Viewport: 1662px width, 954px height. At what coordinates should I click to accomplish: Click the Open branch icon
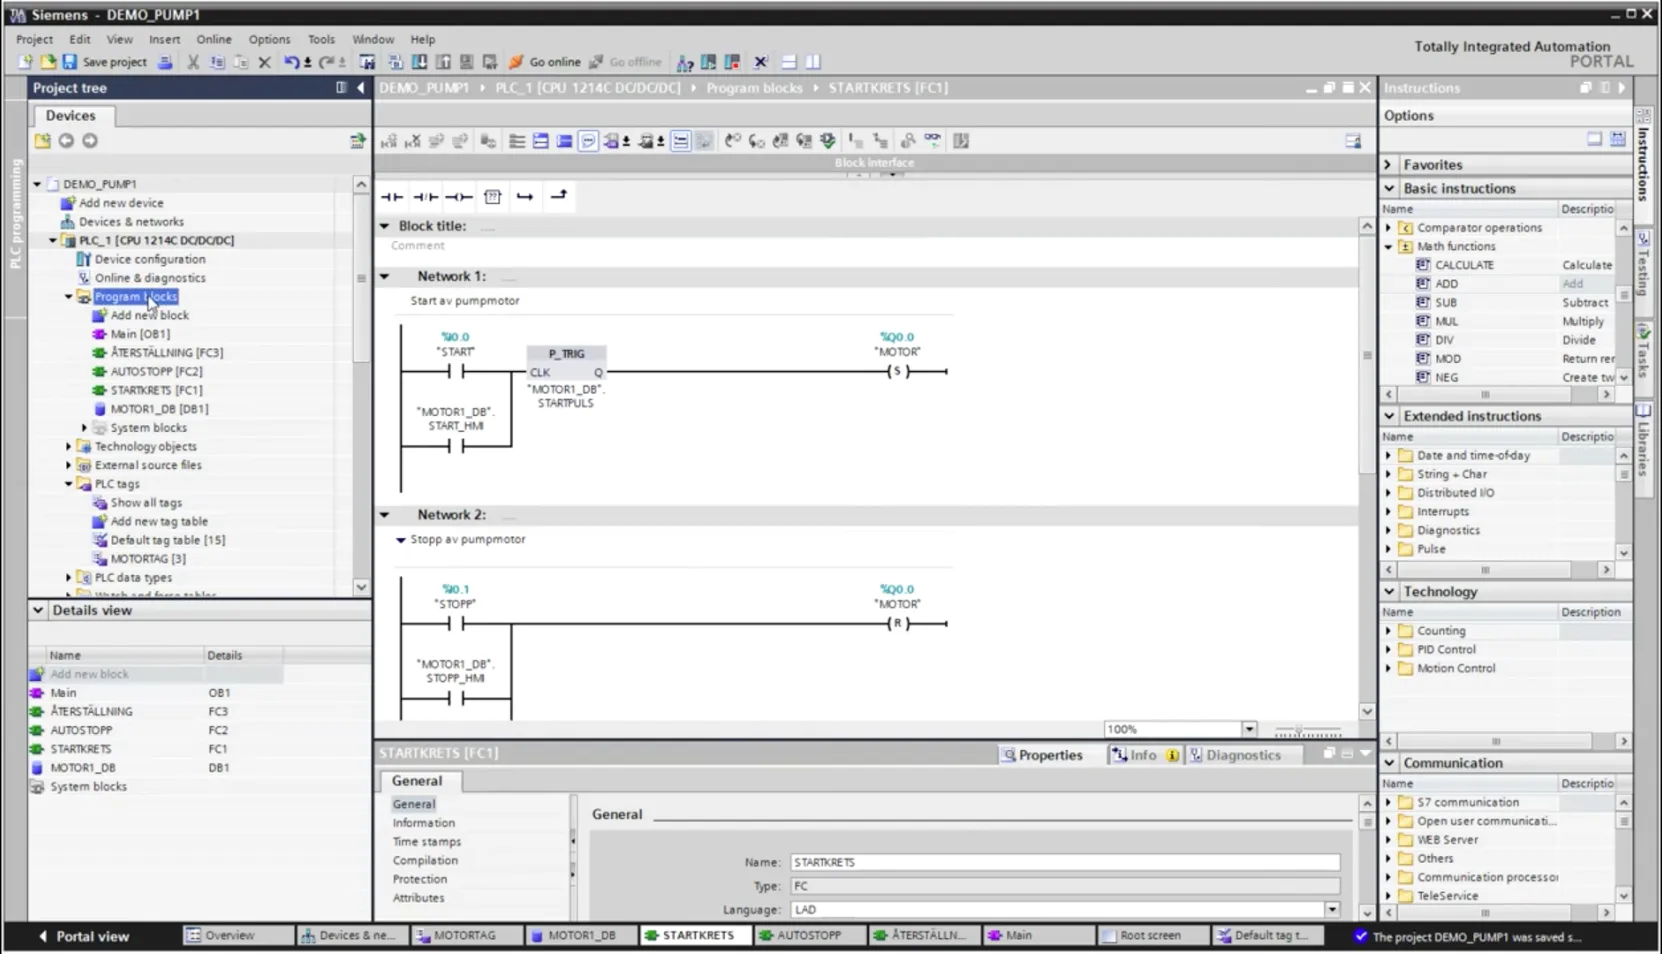(525, 196)
